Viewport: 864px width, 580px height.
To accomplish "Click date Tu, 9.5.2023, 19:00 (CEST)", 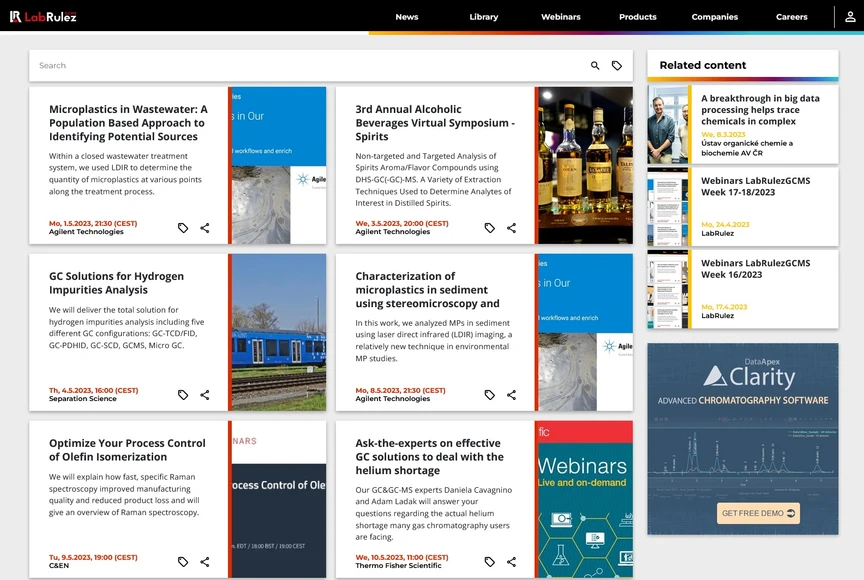I will click(x=93, y=557).
